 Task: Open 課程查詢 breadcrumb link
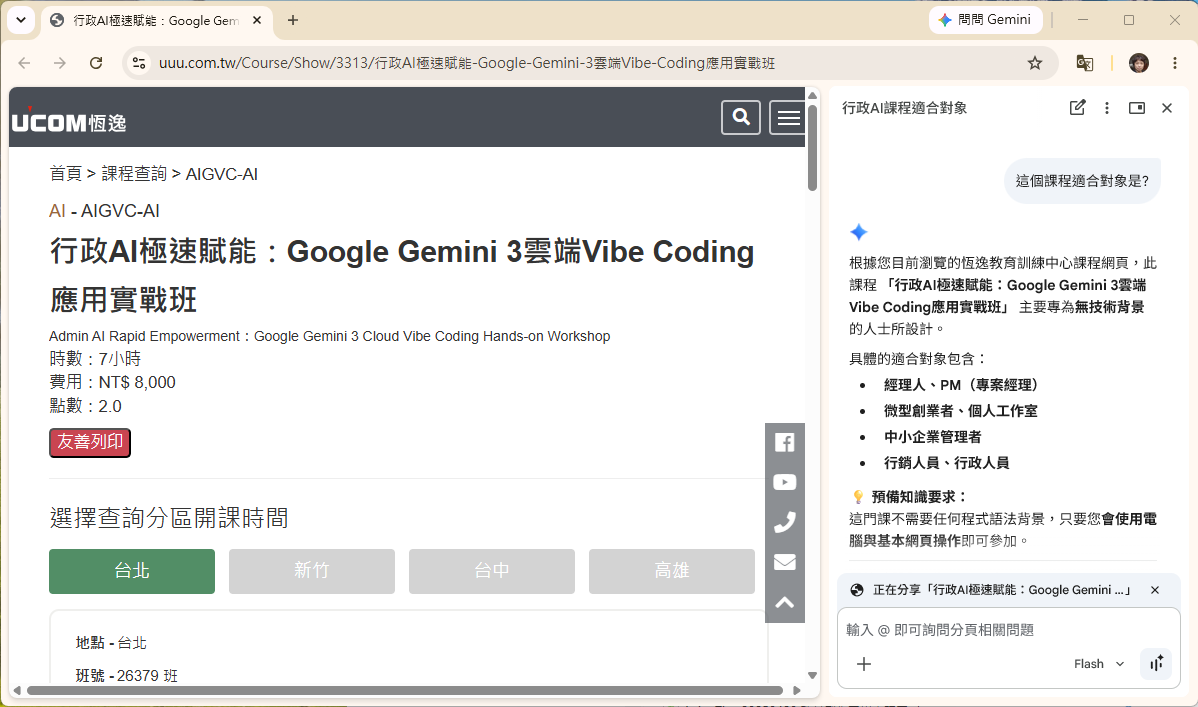pyautogui.click(x=134, y=174)
